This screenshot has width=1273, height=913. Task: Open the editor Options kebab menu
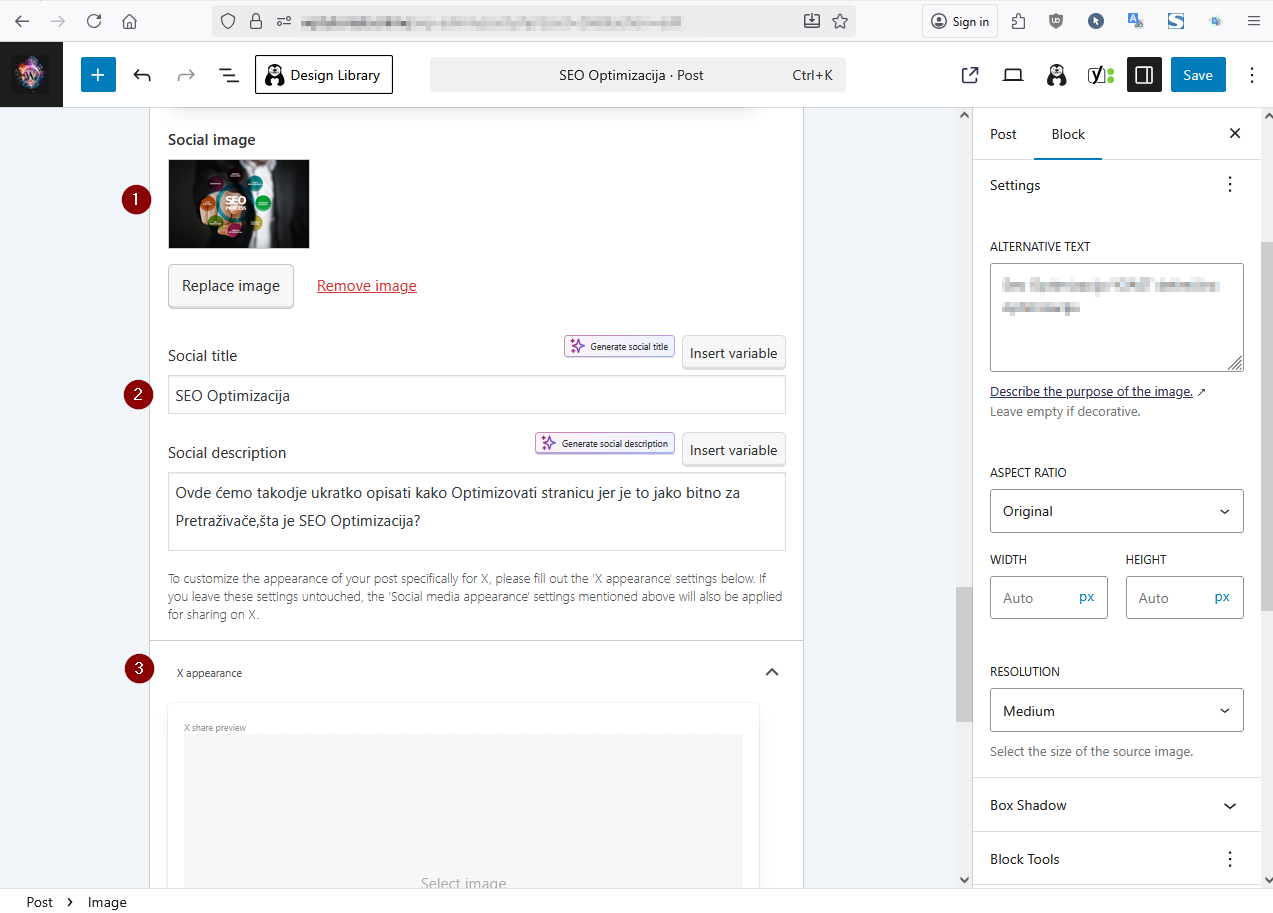click(1251, 75)
